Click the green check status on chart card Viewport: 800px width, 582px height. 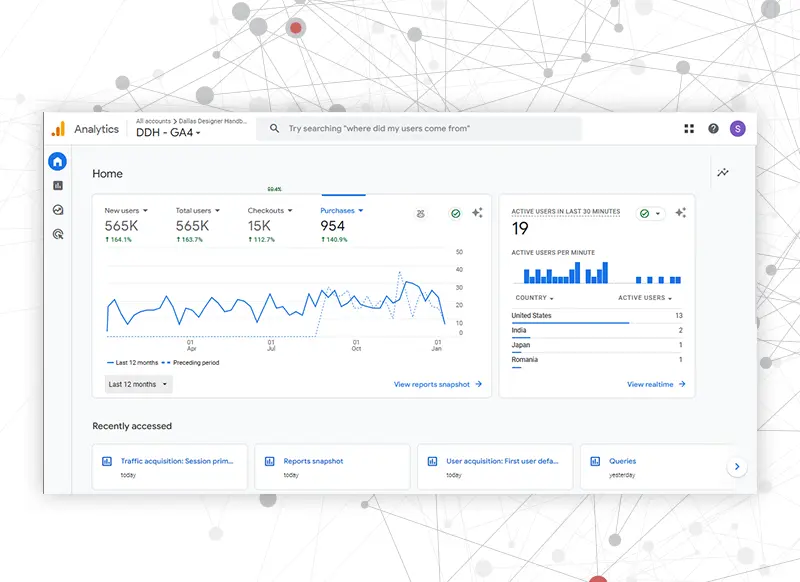coord(455,214)
